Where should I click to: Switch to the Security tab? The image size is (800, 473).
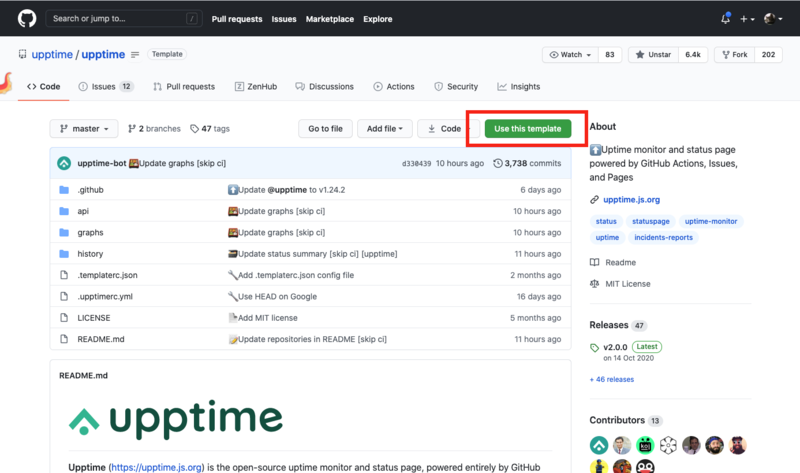tap(456, 87)
